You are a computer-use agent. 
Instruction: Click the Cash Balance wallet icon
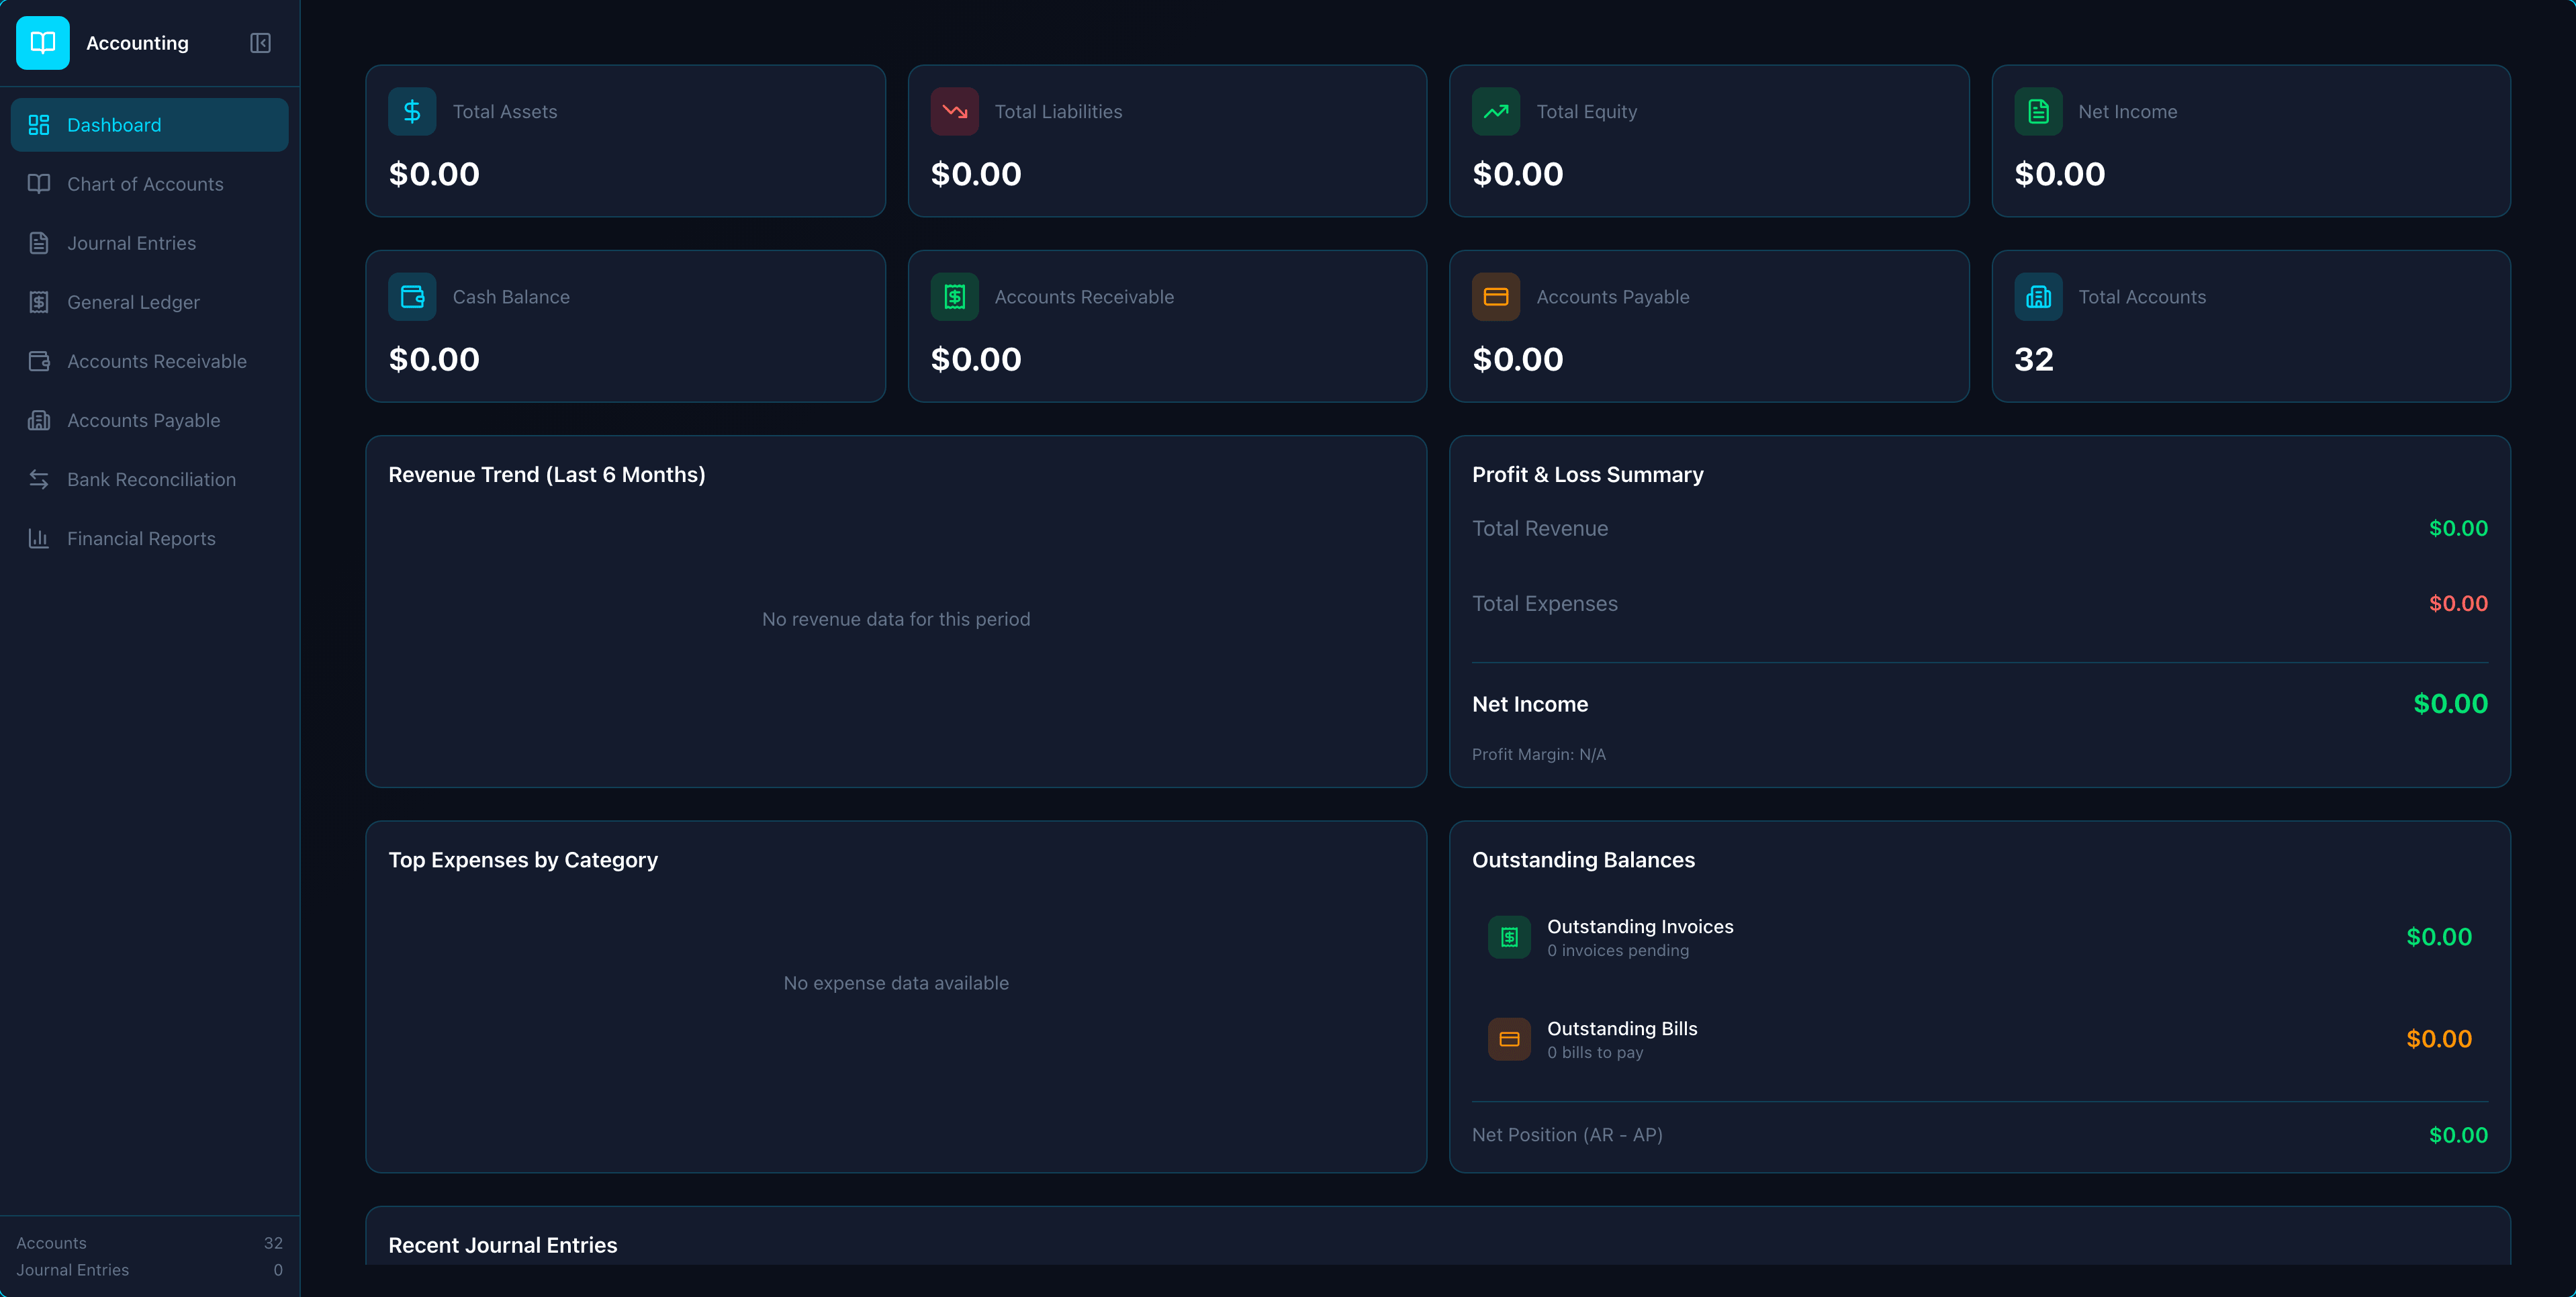[x=412, y=296]
